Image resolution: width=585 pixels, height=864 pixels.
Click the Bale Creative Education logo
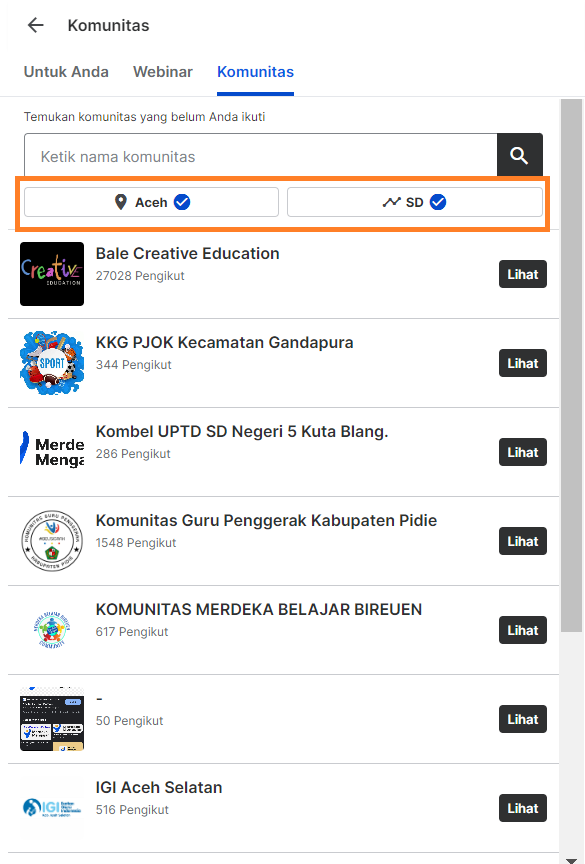point(52,274)
